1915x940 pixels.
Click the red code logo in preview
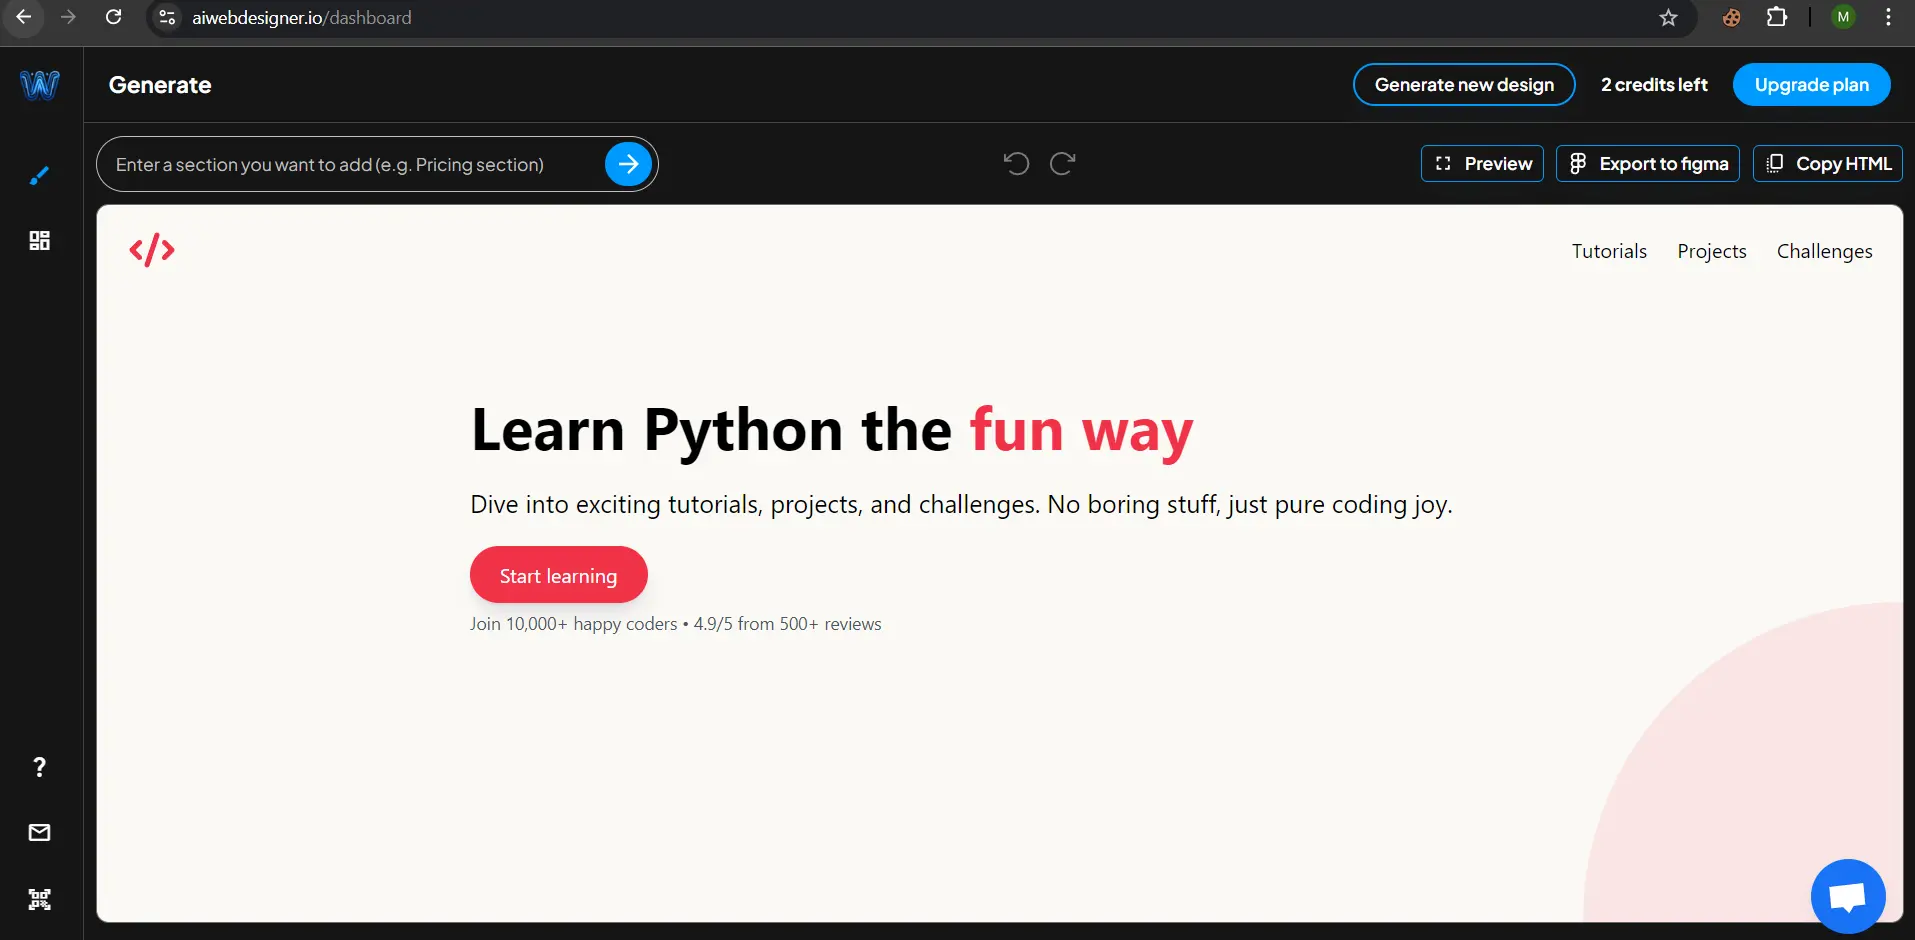152,250
